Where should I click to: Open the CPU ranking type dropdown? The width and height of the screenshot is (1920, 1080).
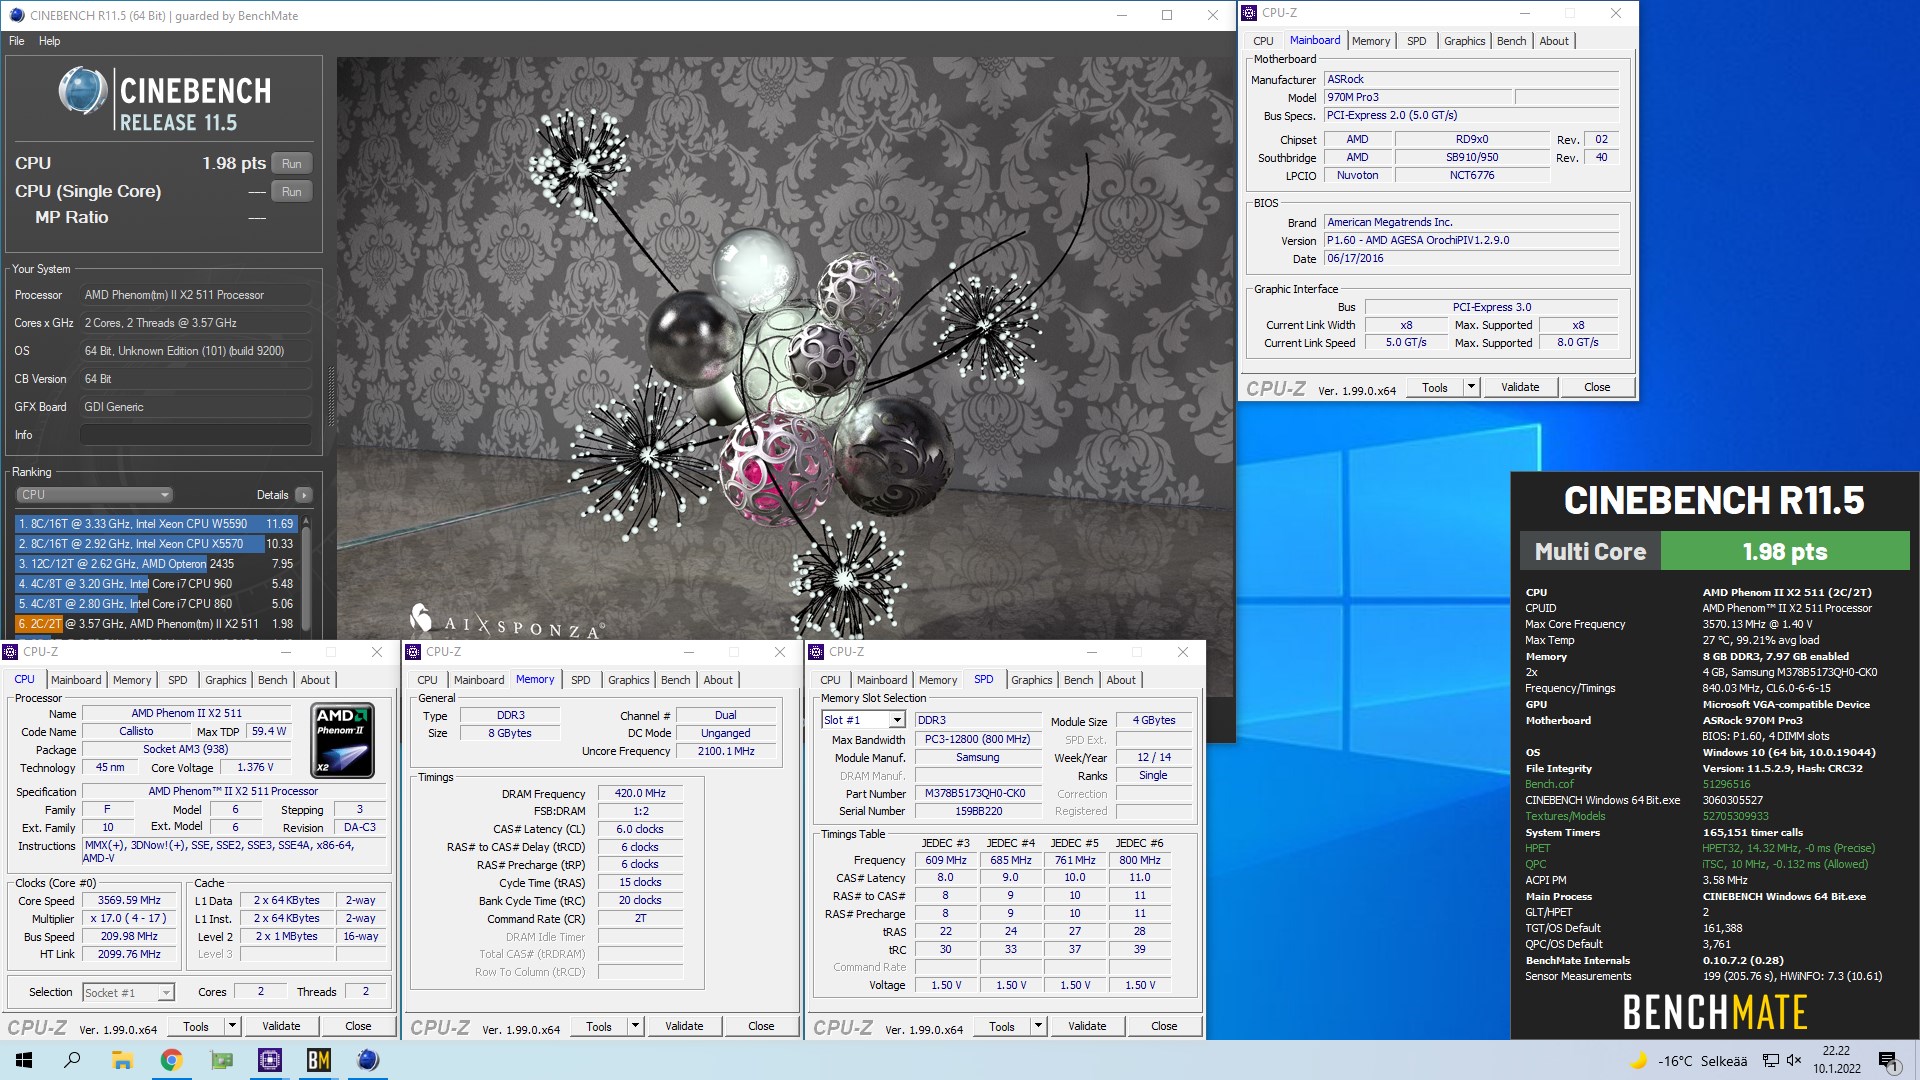click(95, 495)
